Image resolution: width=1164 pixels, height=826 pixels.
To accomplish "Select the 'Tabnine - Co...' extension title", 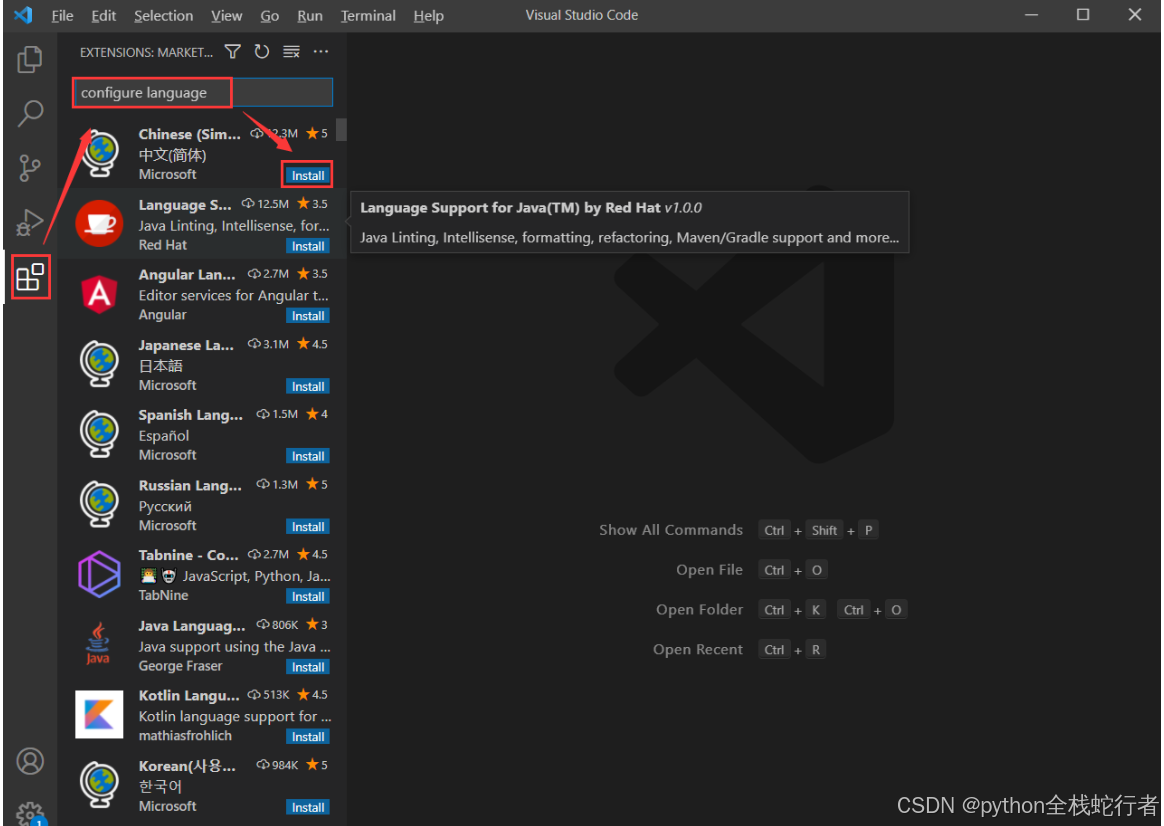I will click(x=189, y=555).
